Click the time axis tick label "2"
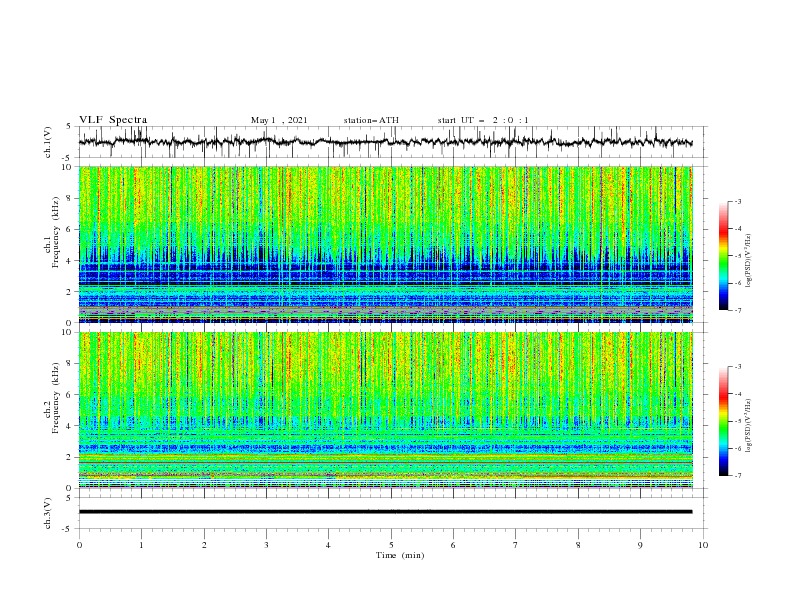792x612 pixels. (x=204, y=545)
